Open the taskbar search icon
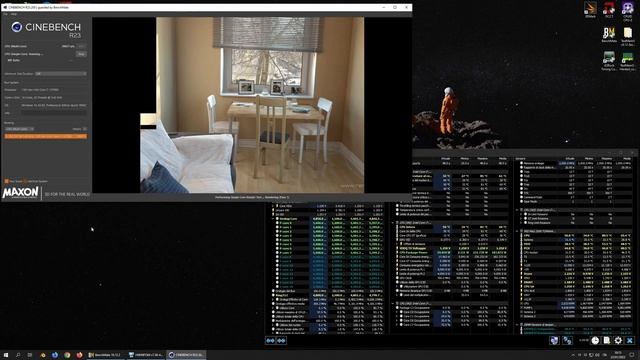The image size is (640, 360). [18, 355]
